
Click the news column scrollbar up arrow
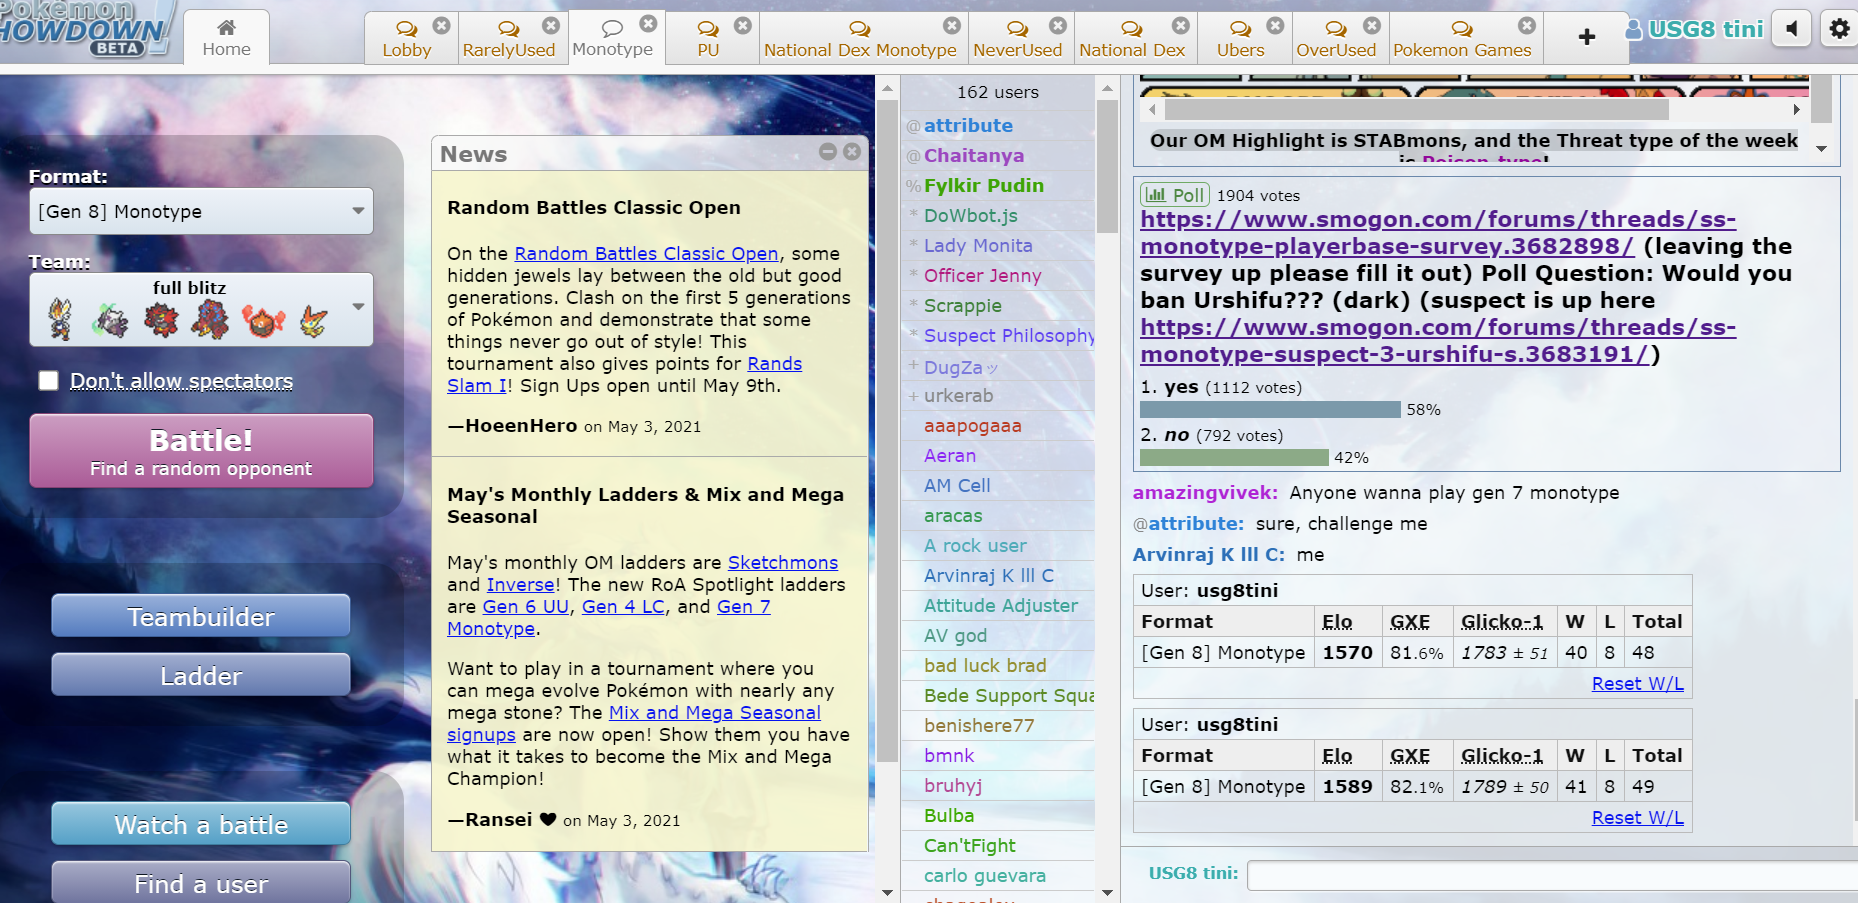click(887, 88)
